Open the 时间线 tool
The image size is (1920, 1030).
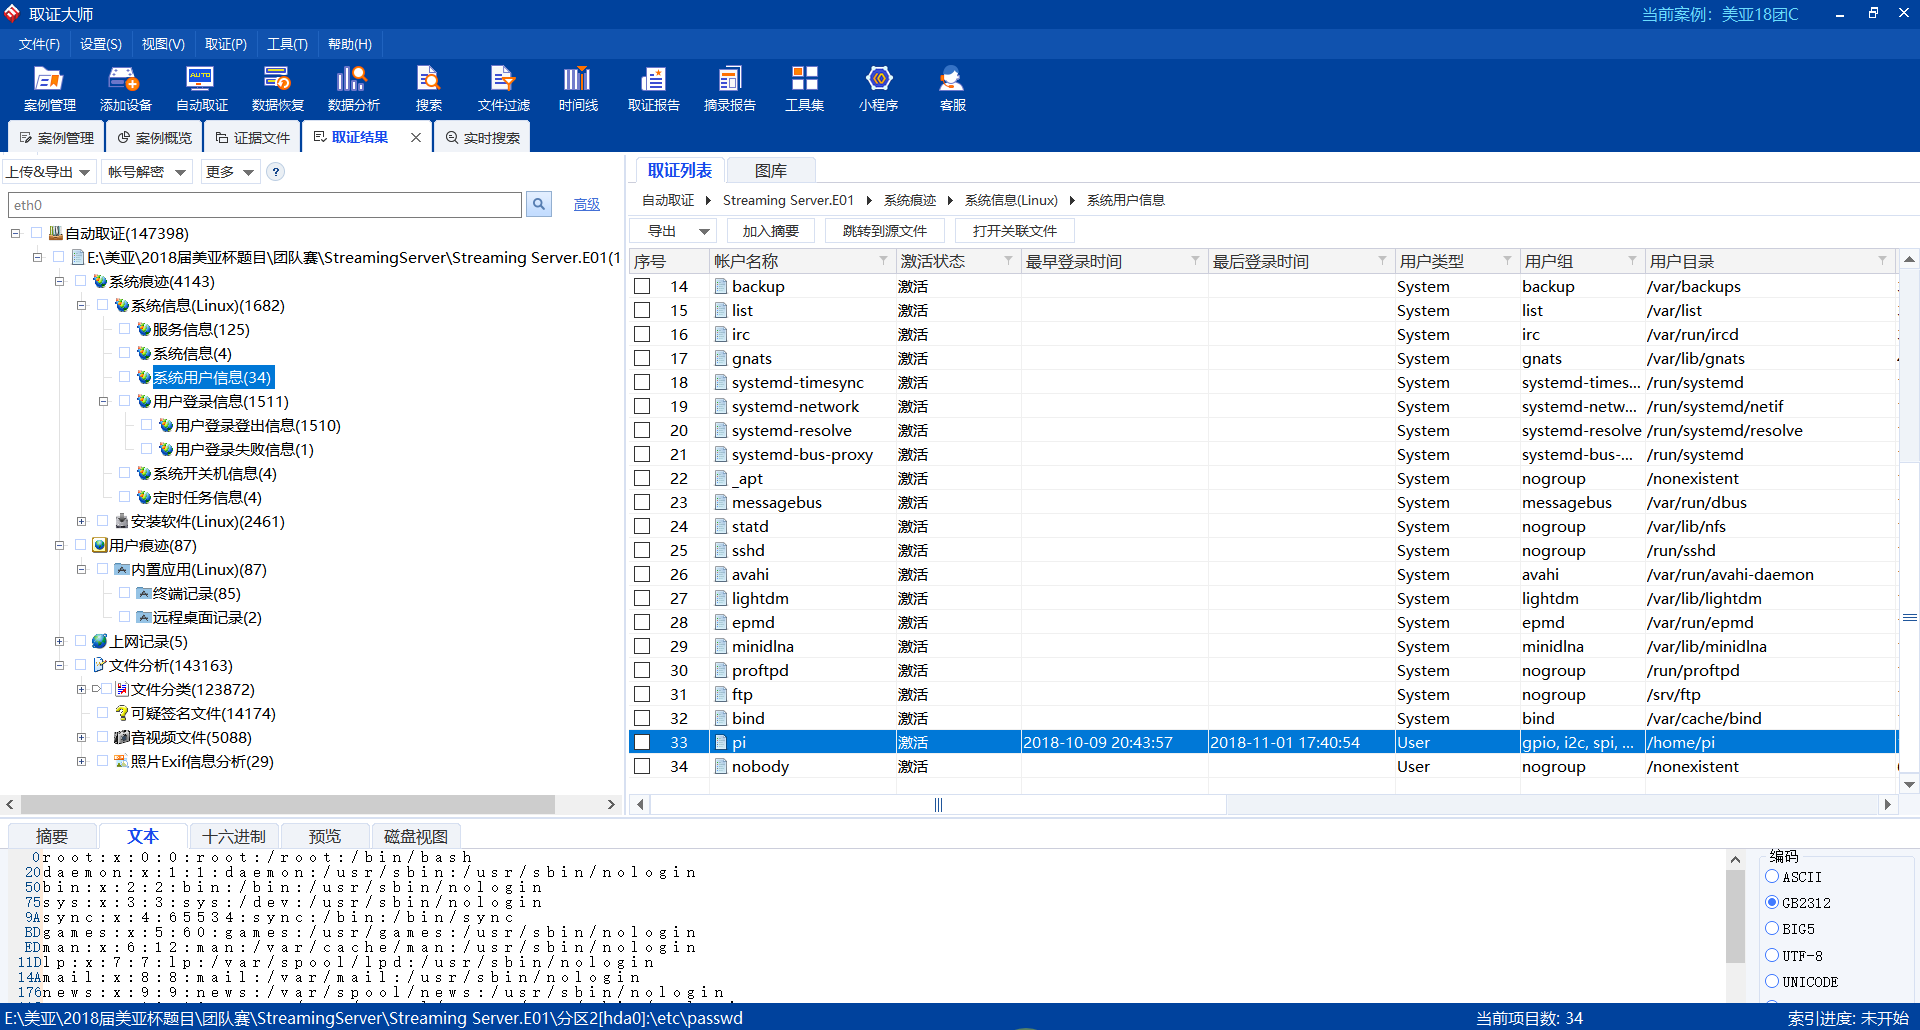coord(578,88)
